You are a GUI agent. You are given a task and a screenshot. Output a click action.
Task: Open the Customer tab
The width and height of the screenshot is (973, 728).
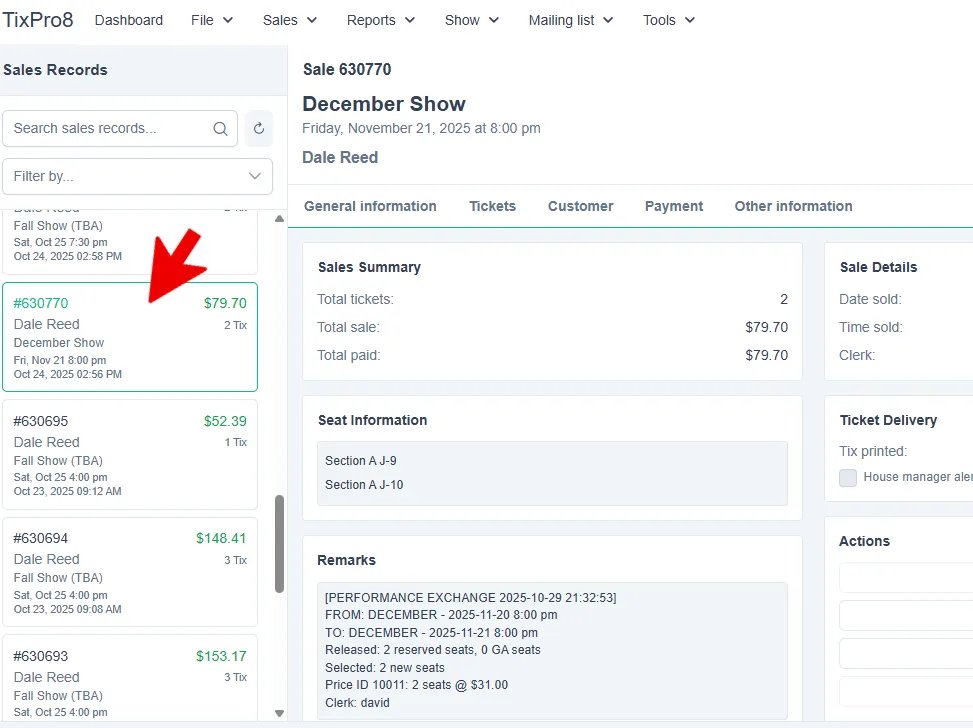(x=580, y=206)
